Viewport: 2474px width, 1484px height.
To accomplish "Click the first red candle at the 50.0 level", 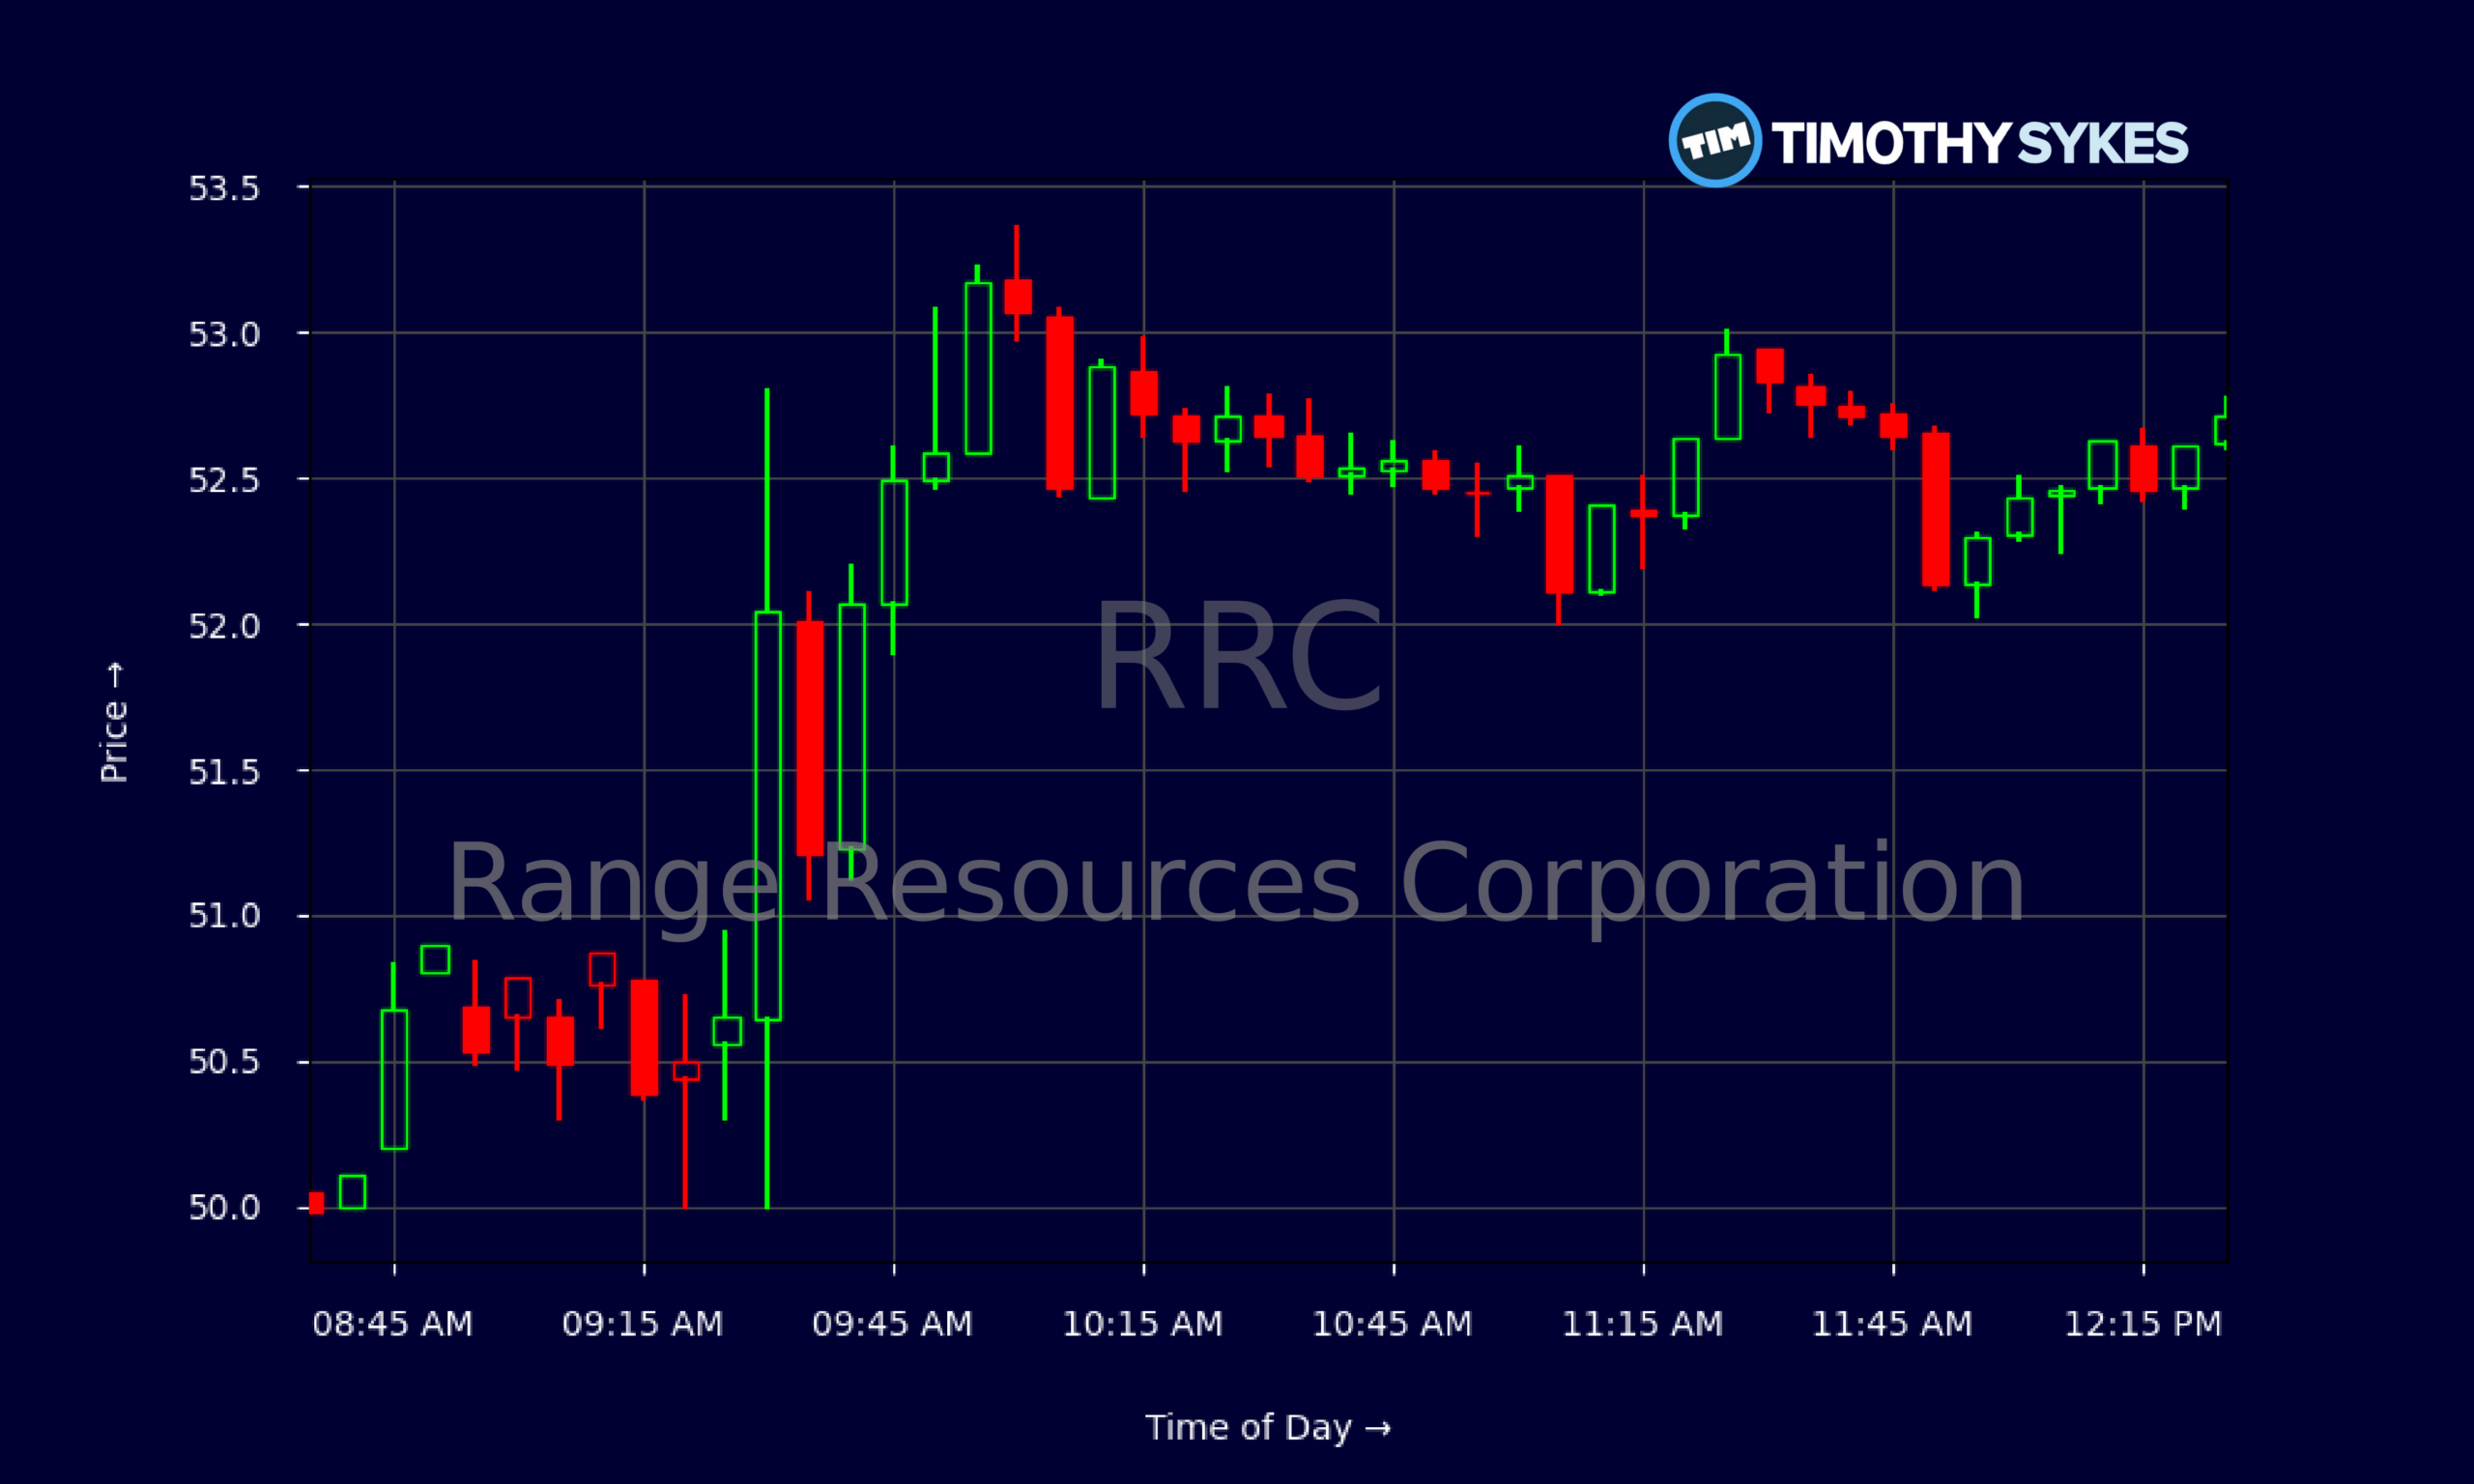I will click(317, 1203).
